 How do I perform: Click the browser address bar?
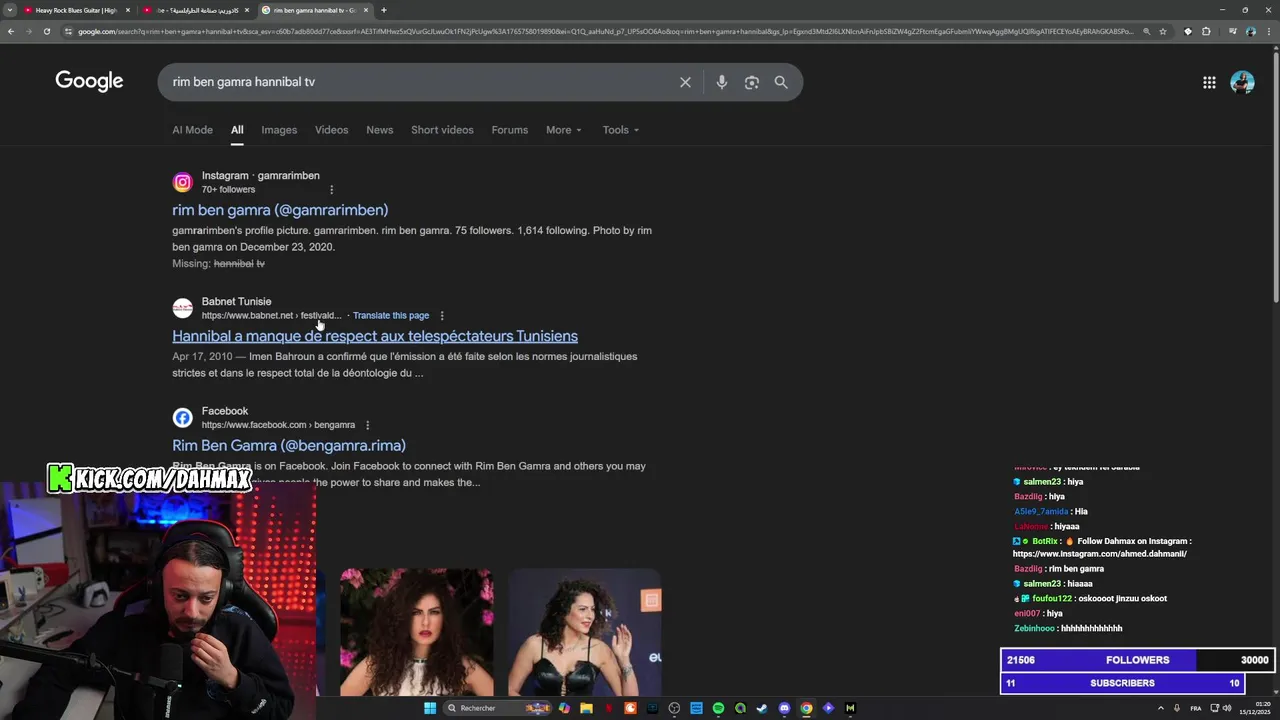click(x=605, y=31)
